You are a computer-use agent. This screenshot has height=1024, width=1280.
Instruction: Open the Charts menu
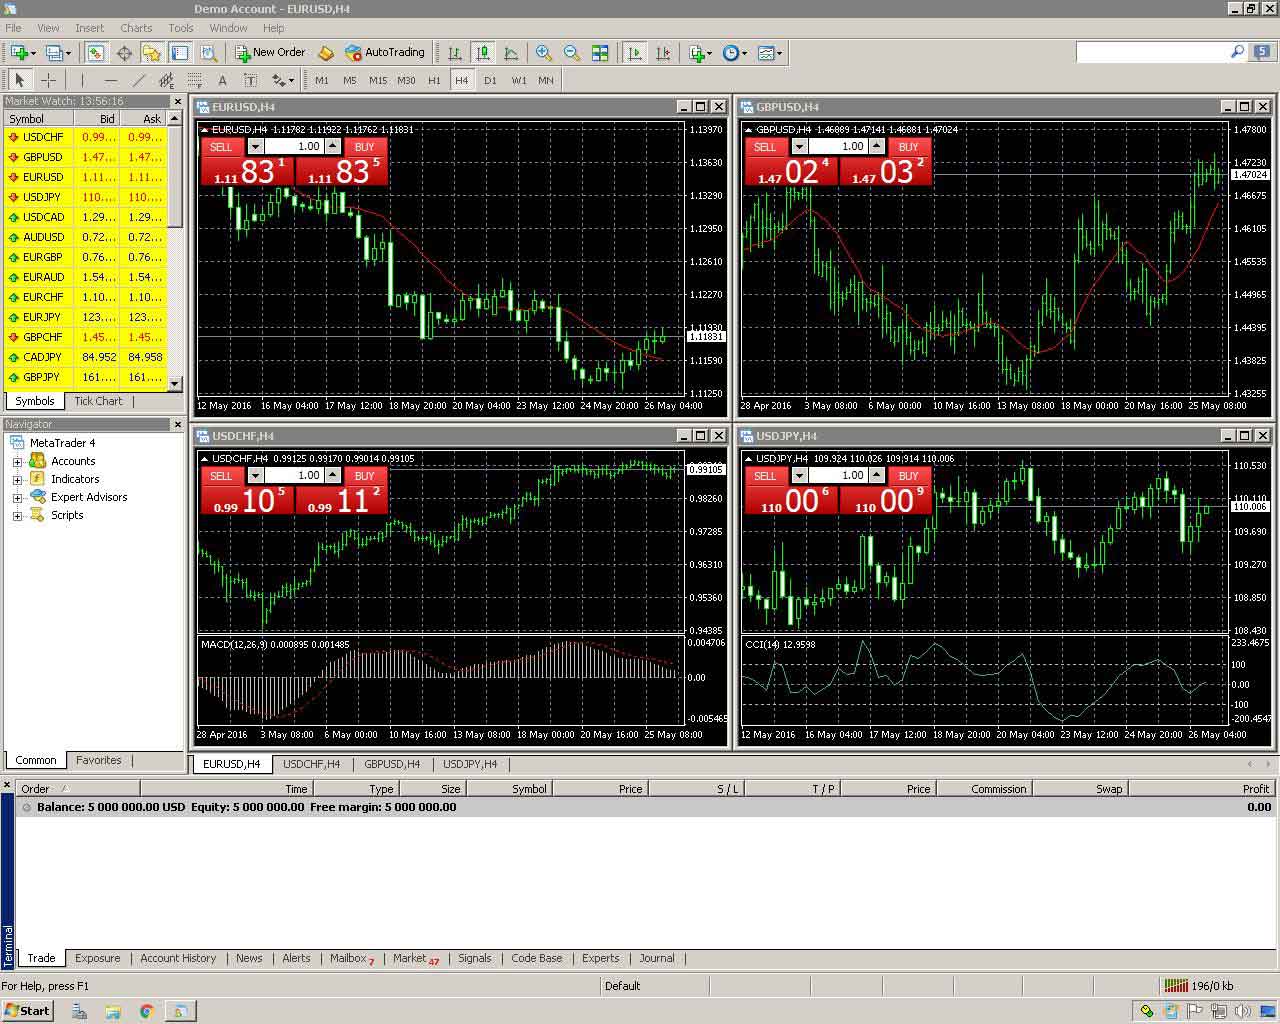click(x=136, y=28)
